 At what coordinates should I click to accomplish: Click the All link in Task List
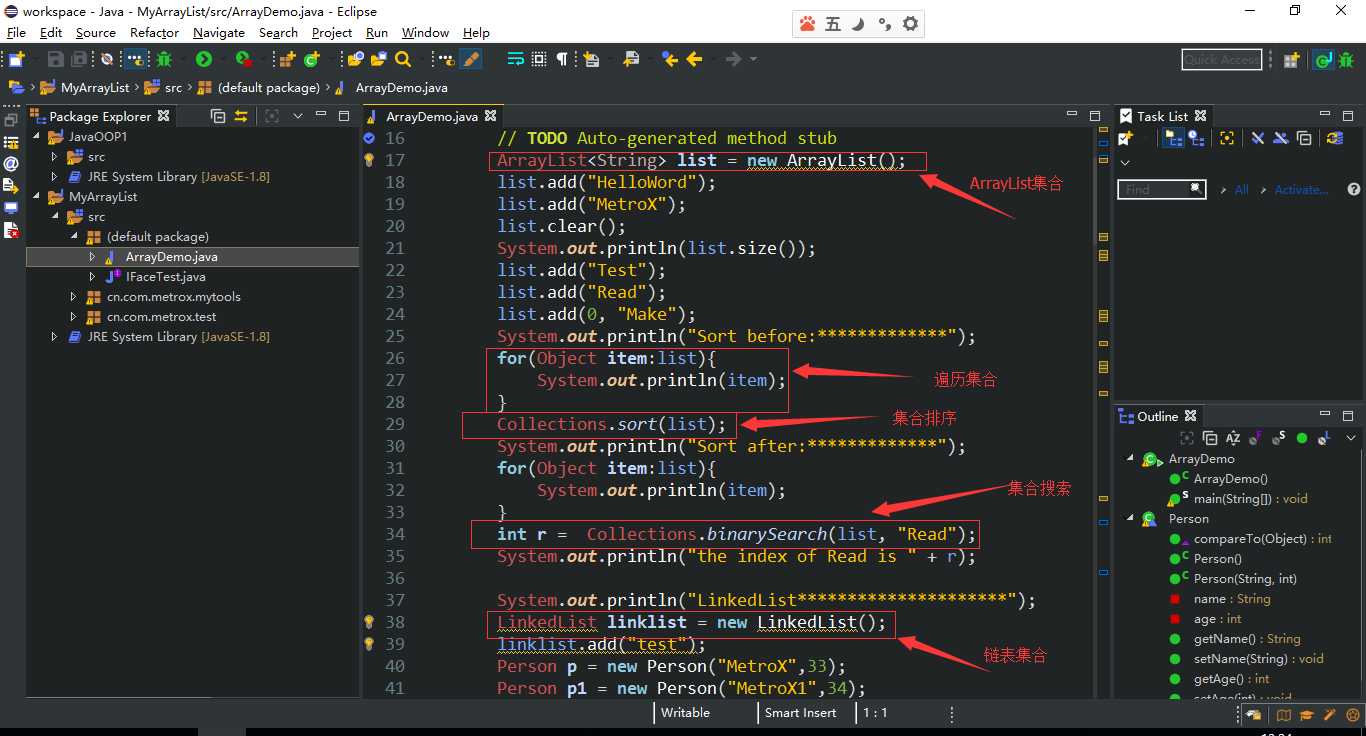(1241, 189)
